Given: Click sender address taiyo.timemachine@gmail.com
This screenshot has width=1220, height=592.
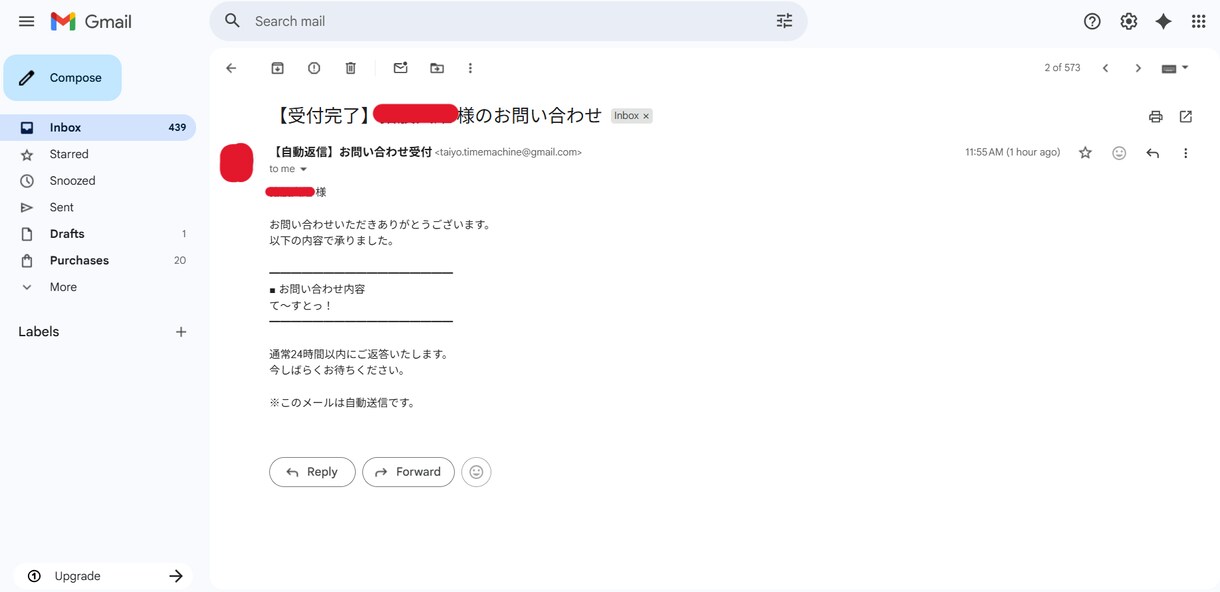Looking at the screenshot, I should coord(508,152).
